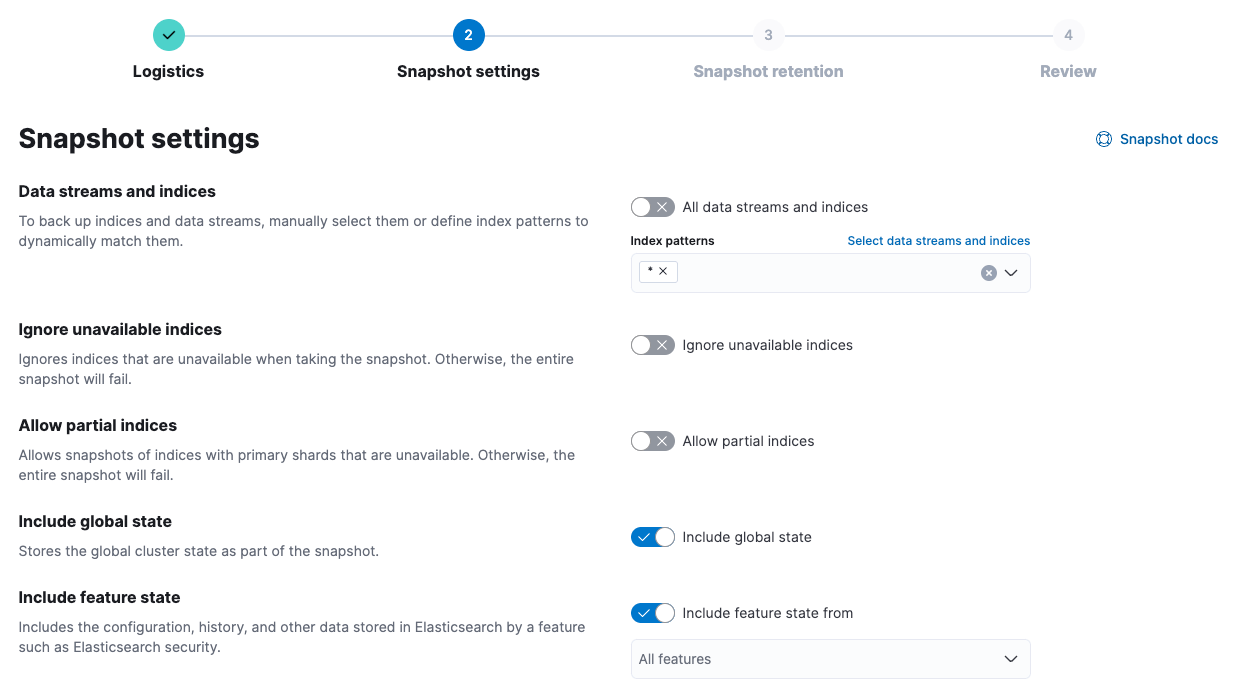Click the completed Logistics step checkmark icon

pos(168,34)
